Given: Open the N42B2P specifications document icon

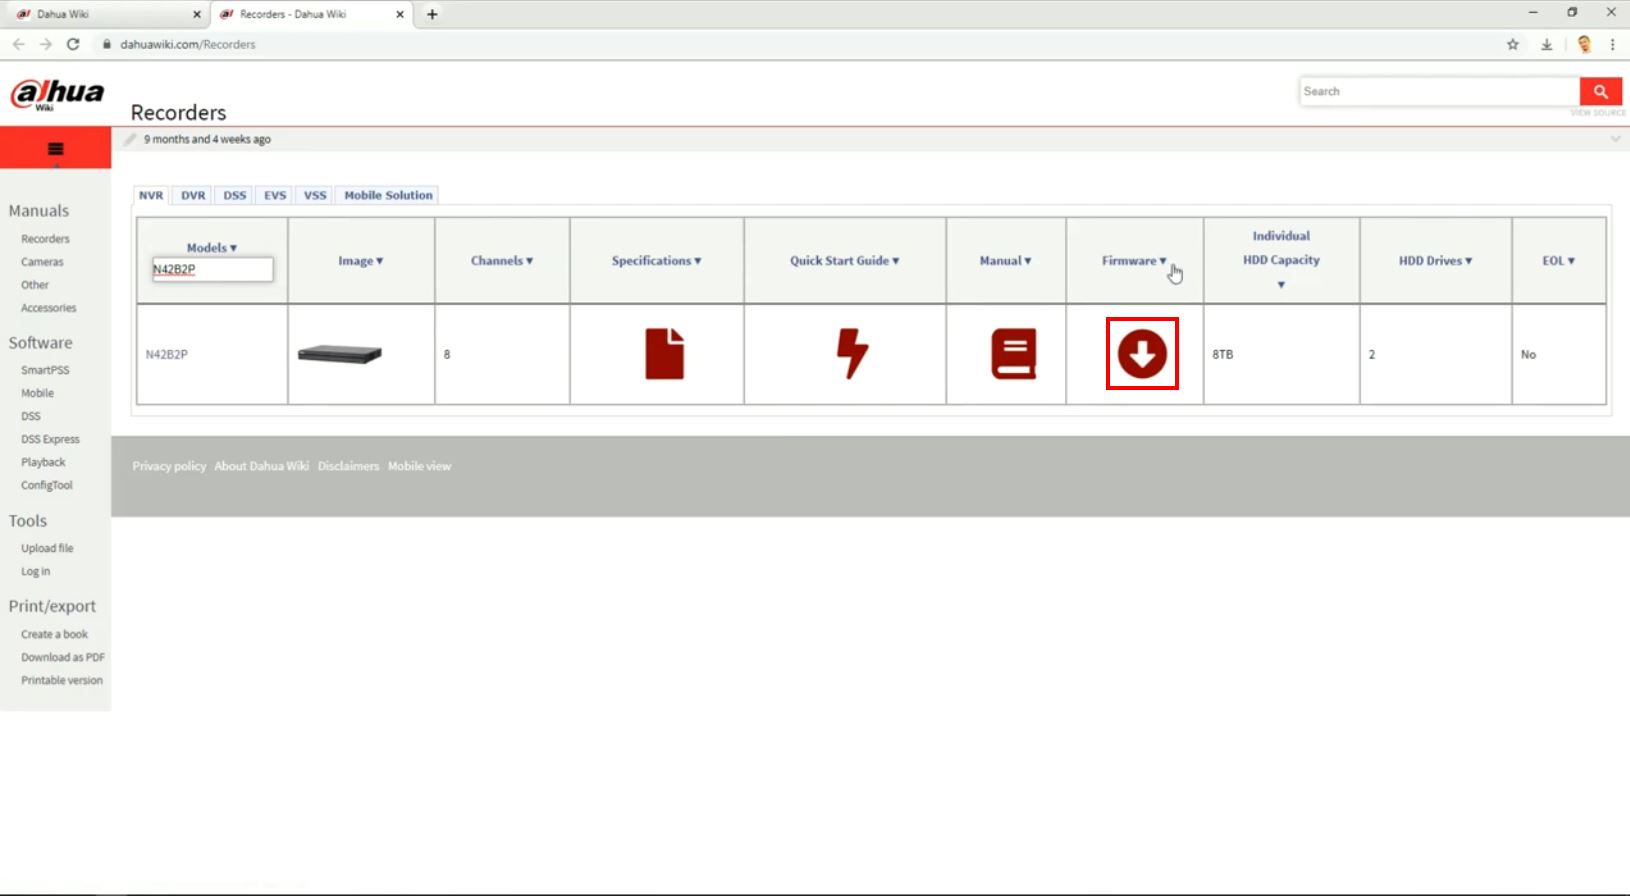Looking at the screenshot, I should (x=664, y=354).
